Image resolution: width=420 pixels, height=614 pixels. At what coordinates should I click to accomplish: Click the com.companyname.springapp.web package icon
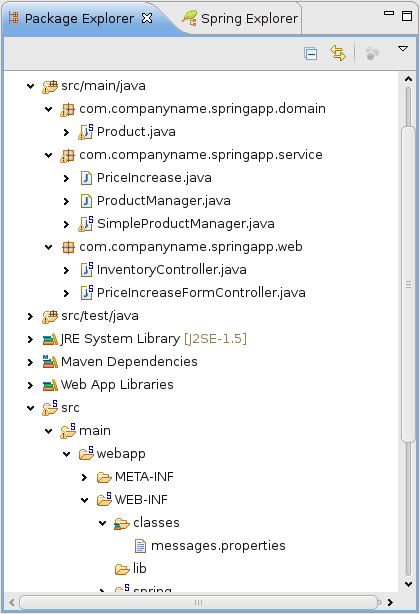point(68,247)
